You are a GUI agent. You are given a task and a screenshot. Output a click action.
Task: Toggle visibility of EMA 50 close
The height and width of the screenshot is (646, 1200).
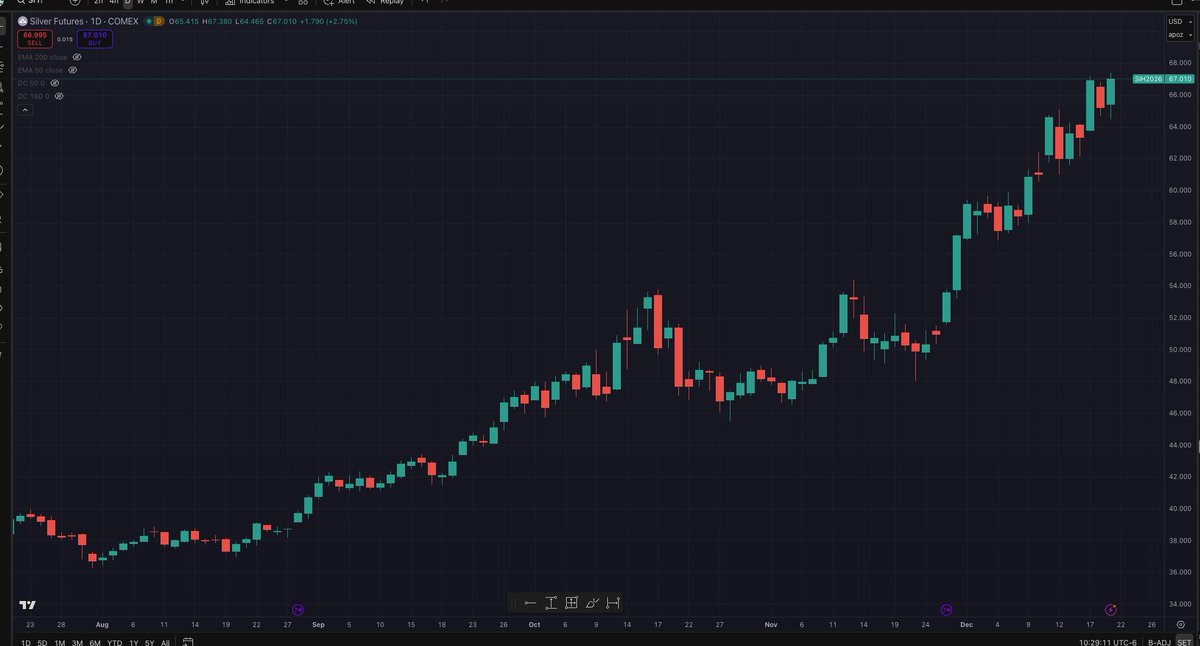coord(73,70)
